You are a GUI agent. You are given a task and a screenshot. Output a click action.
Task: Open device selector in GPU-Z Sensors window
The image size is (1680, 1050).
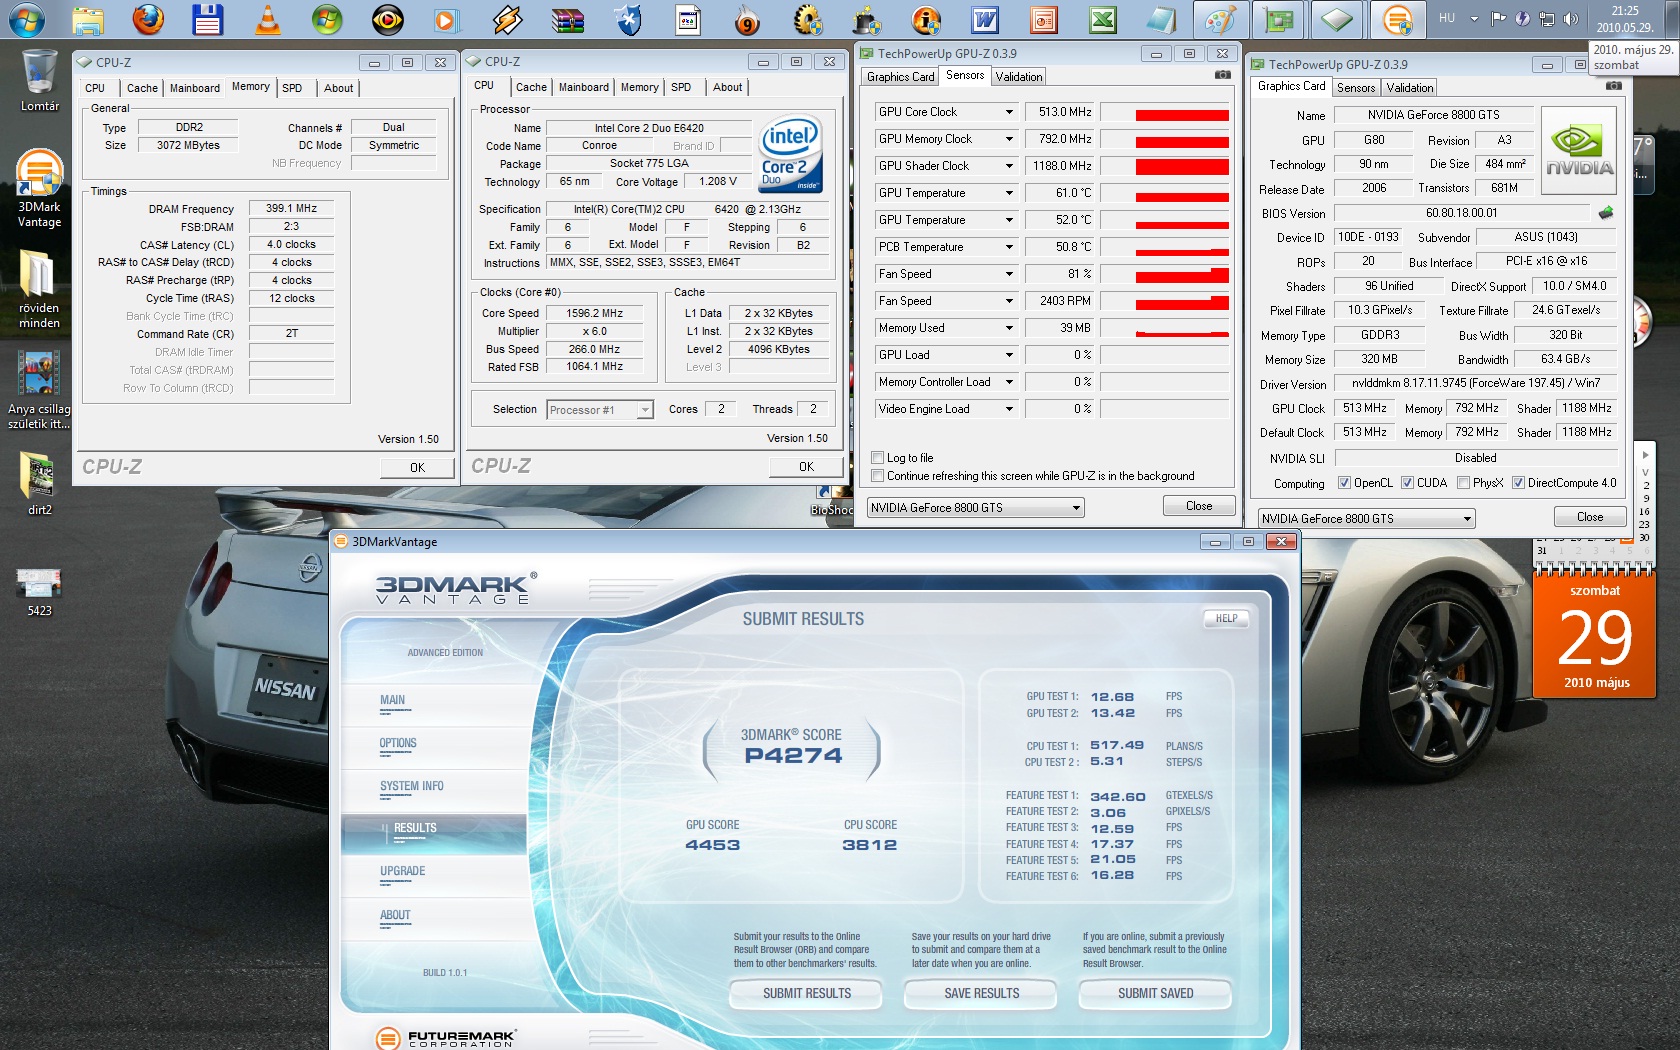tap(975, 508)
